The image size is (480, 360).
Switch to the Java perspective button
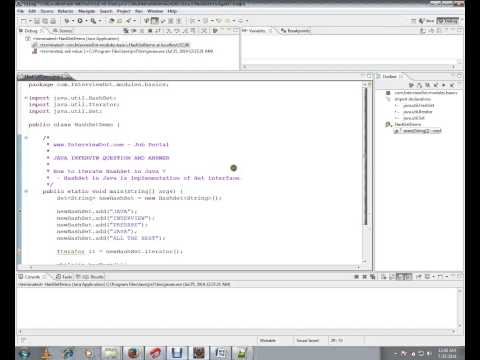click(427, 21)
